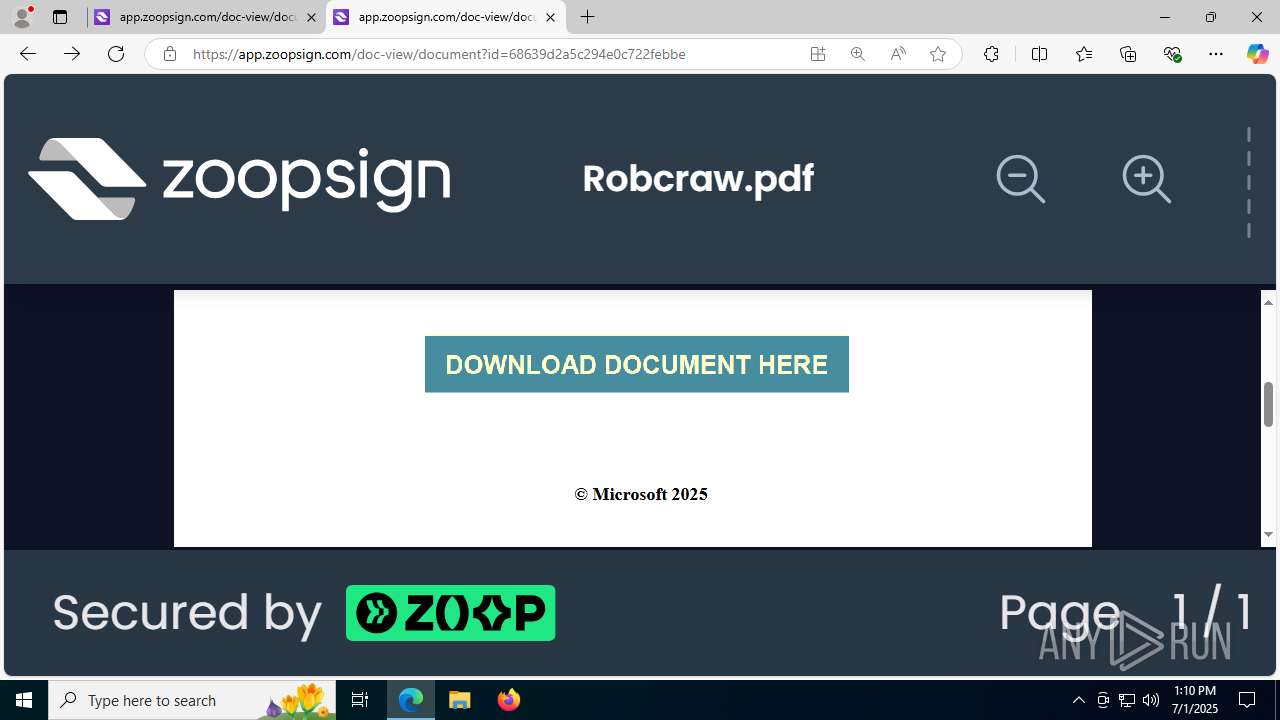The height and width of the screenshot is (720, 1280).
Task: Open the Favorites list
Action: click(1084, 54)
